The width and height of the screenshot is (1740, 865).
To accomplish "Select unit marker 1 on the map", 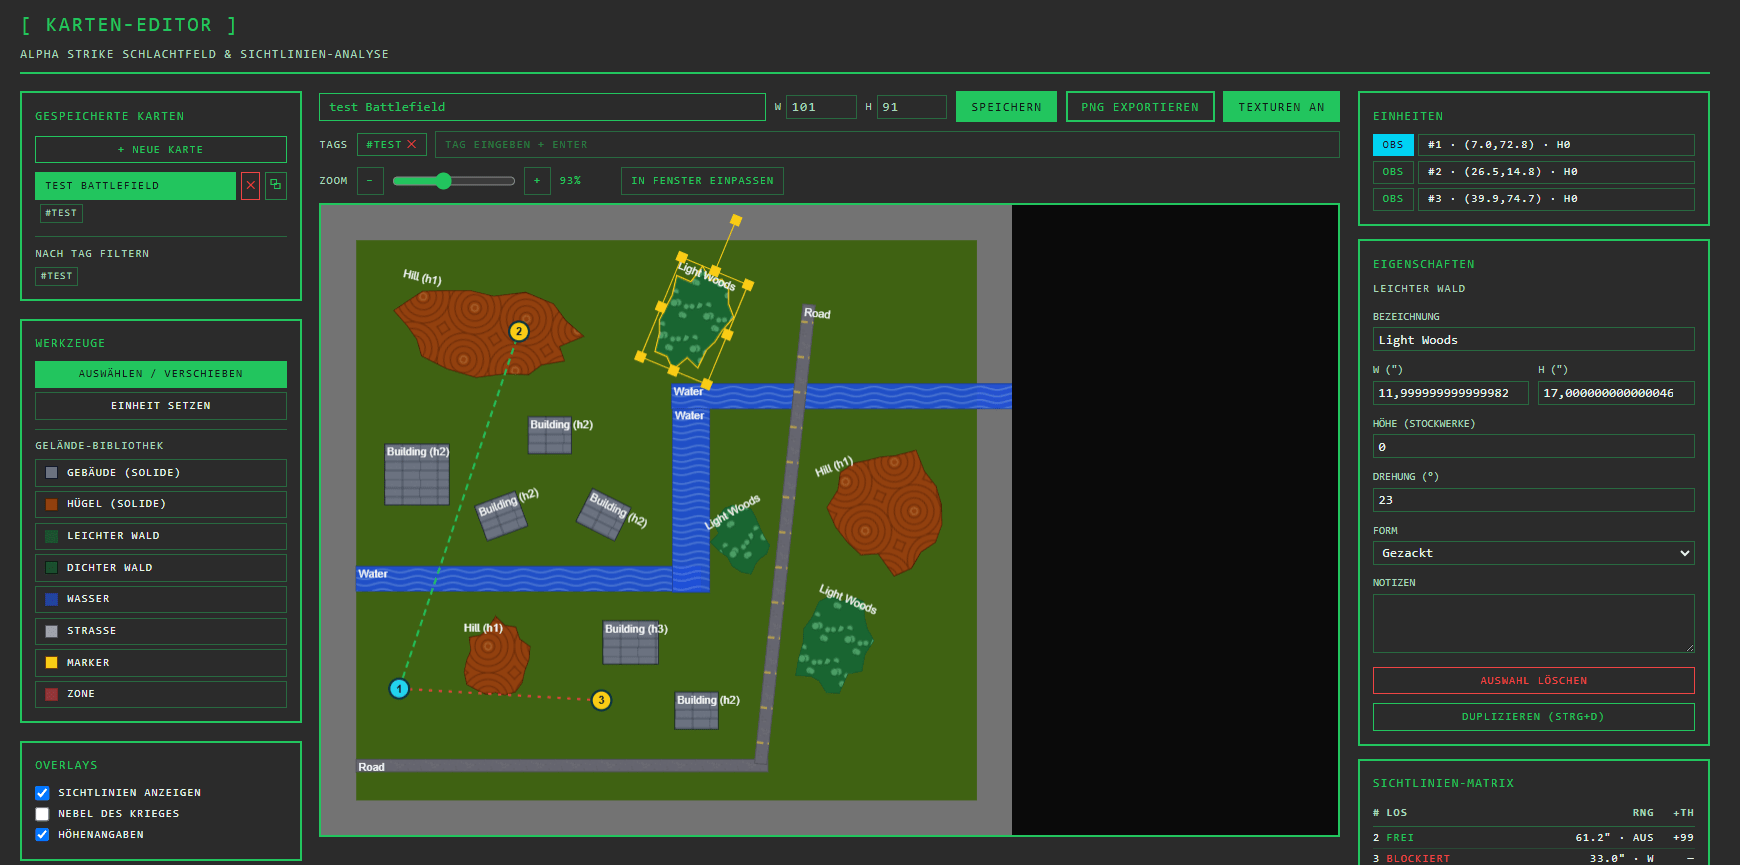I will tap(399, 688).
